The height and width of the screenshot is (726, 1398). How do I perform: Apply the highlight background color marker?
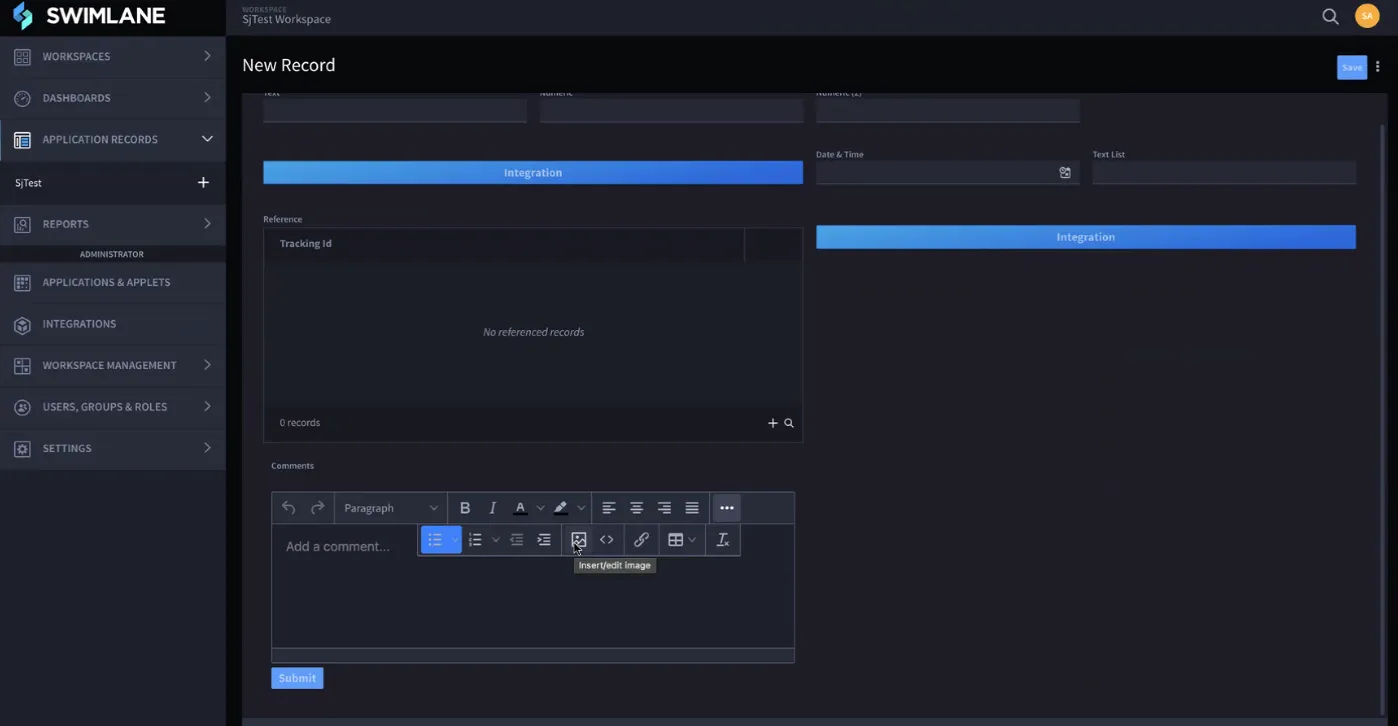tap(560, 508)
